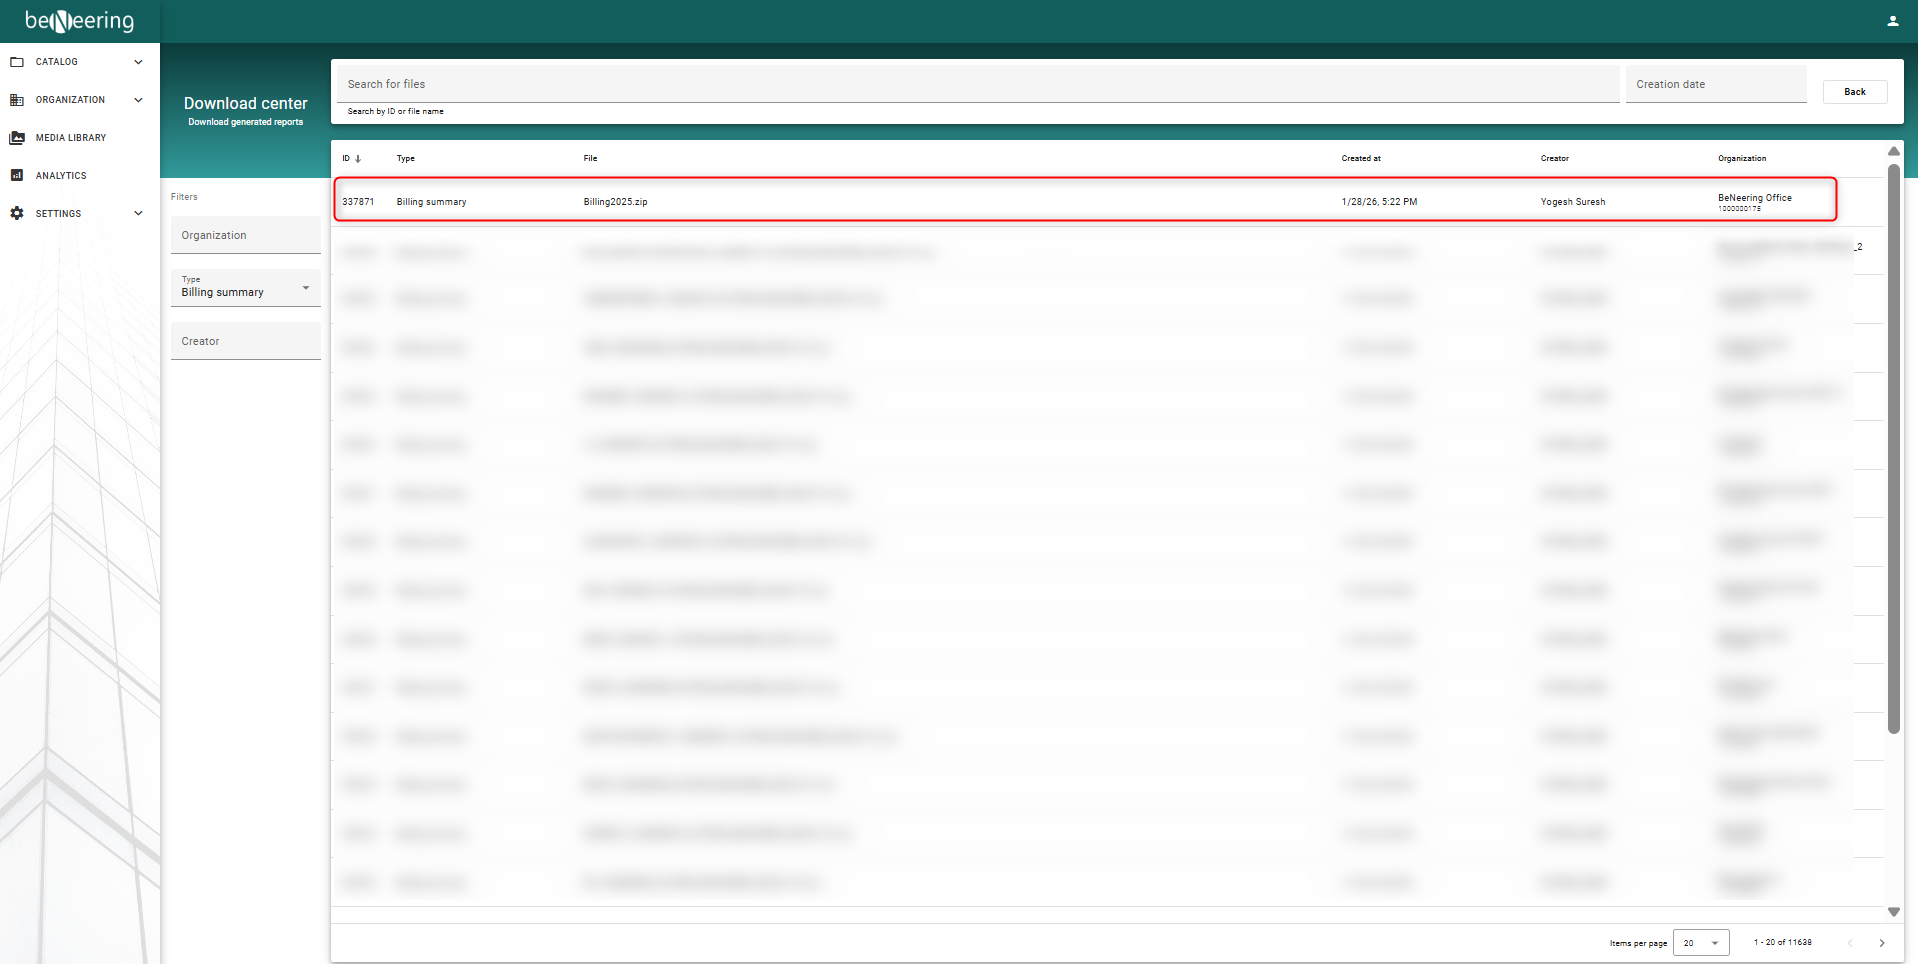
Task: Click the Organization building icon
Action: pos(17,100)
